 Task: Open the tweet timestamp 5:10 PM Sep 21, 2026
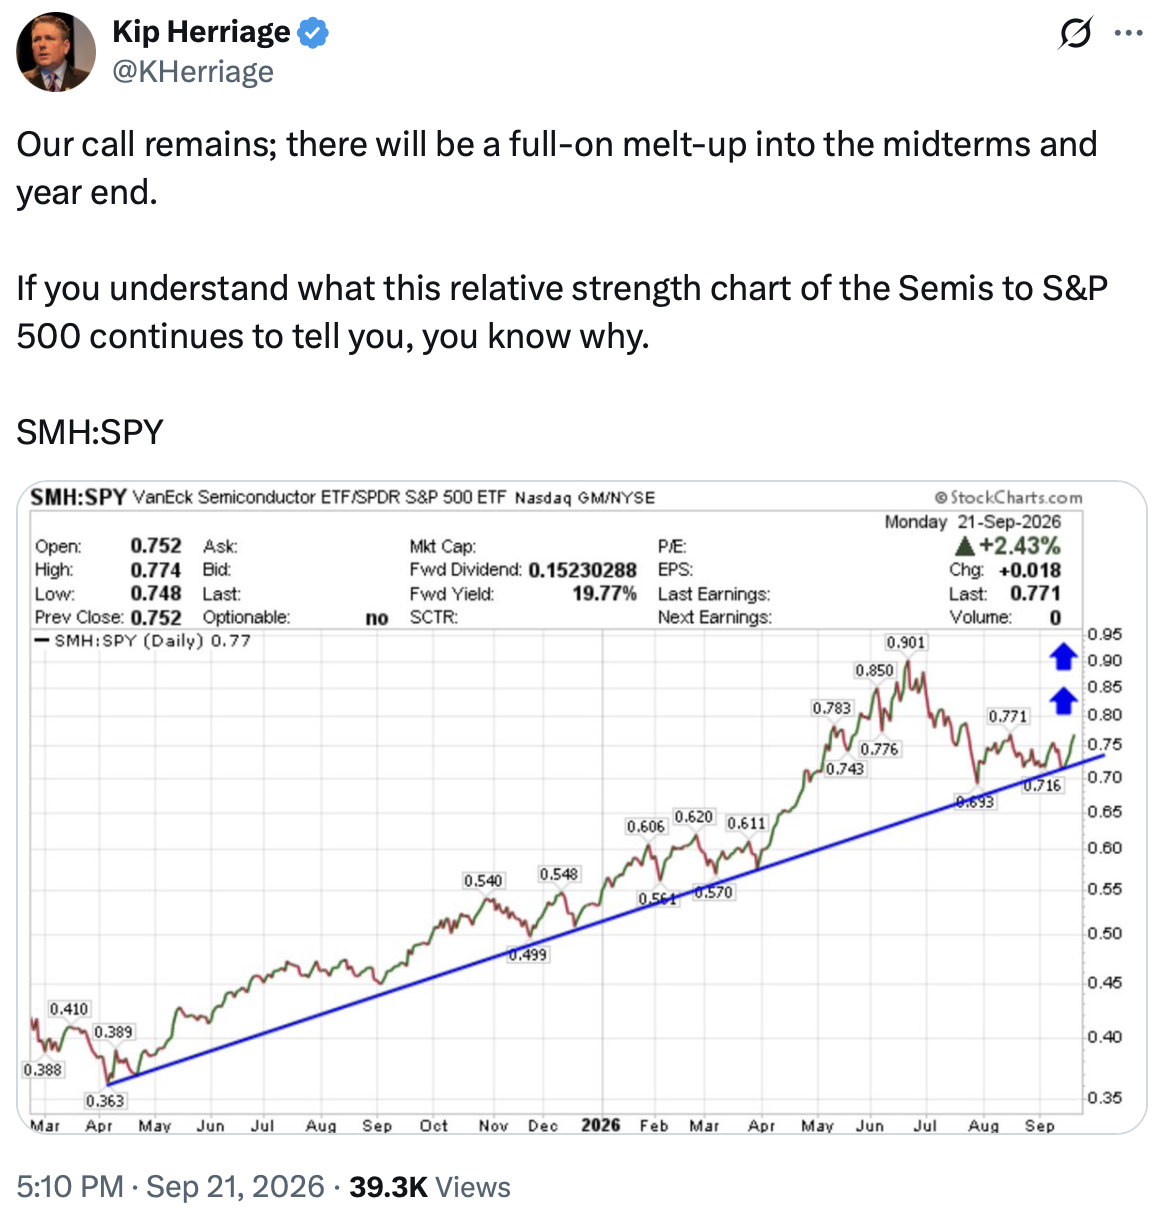(170, 1187)
